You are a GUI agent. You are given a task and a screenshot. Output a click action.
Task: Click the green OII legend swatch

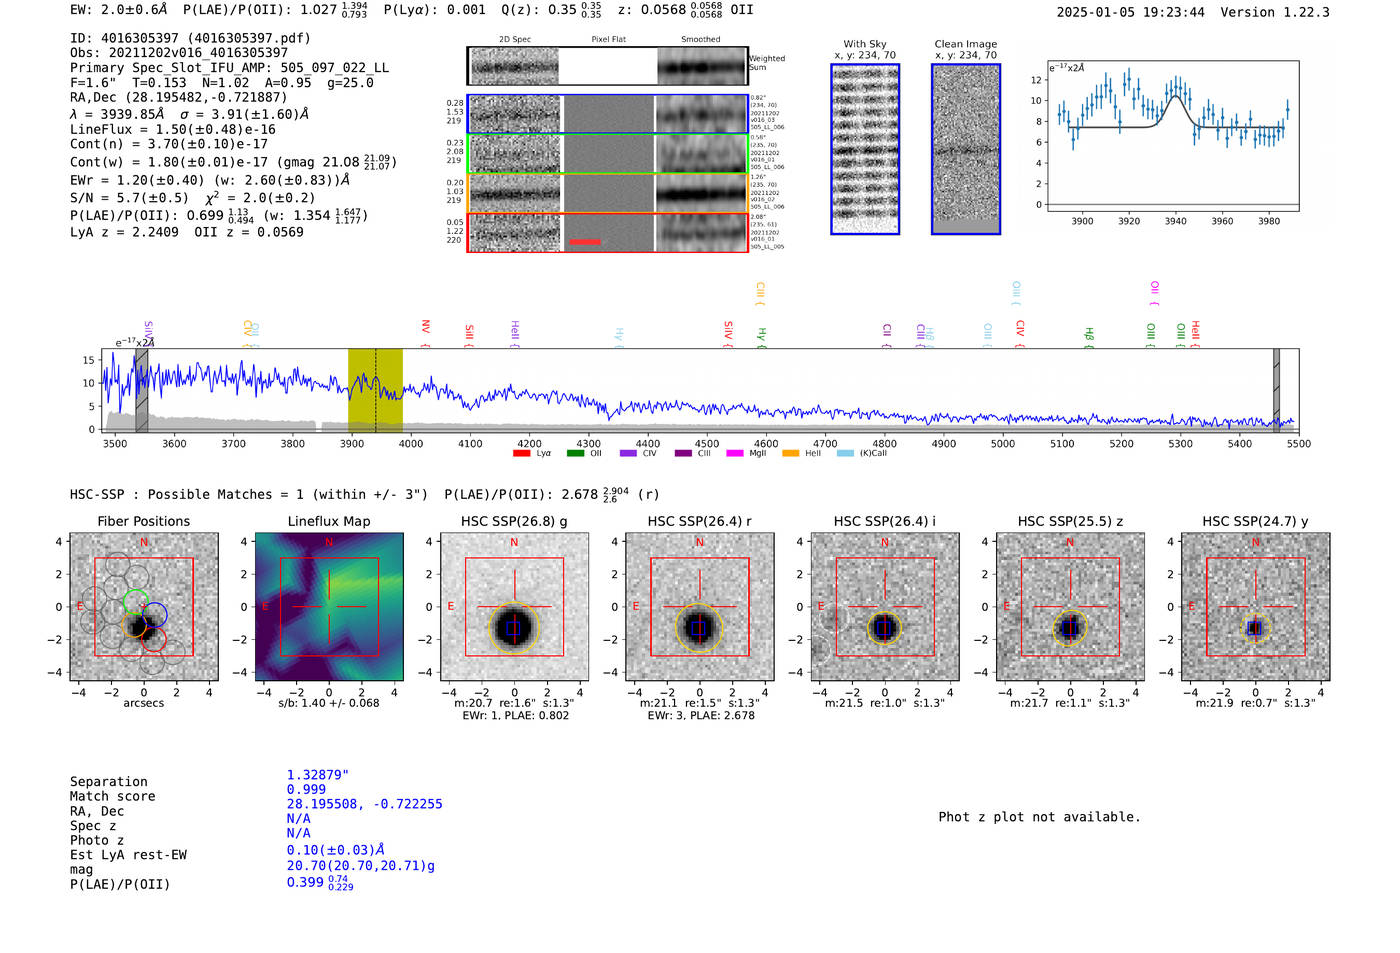(575, 454)
